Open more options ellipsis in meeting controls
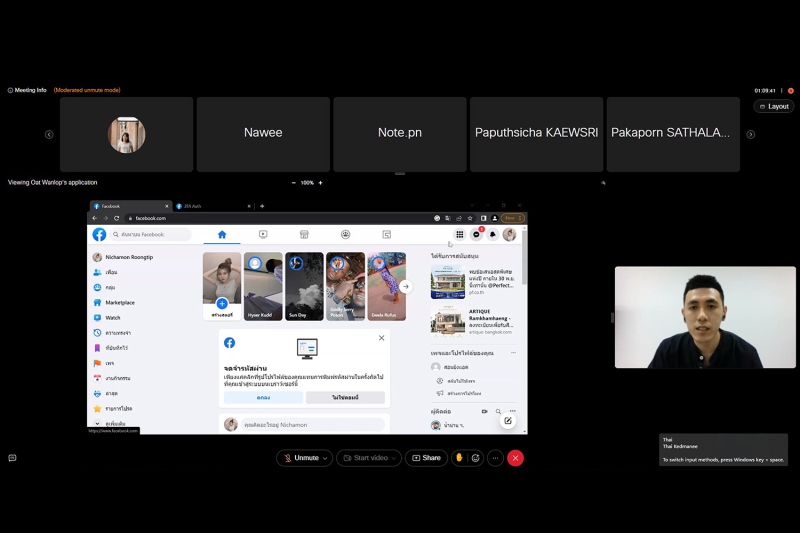Viewport: 800px width, 533px height. (495, 458)
